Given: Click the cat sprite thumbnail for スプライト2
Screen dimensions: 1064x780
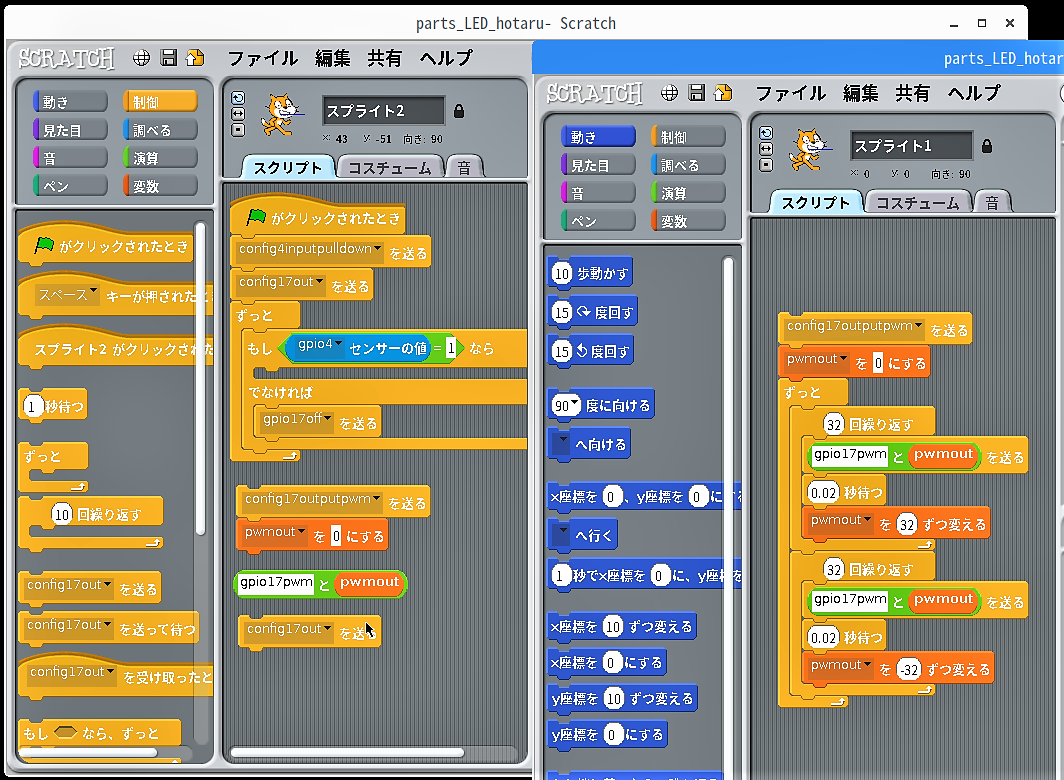Looking at the screenshot, I should click(280, 114).
